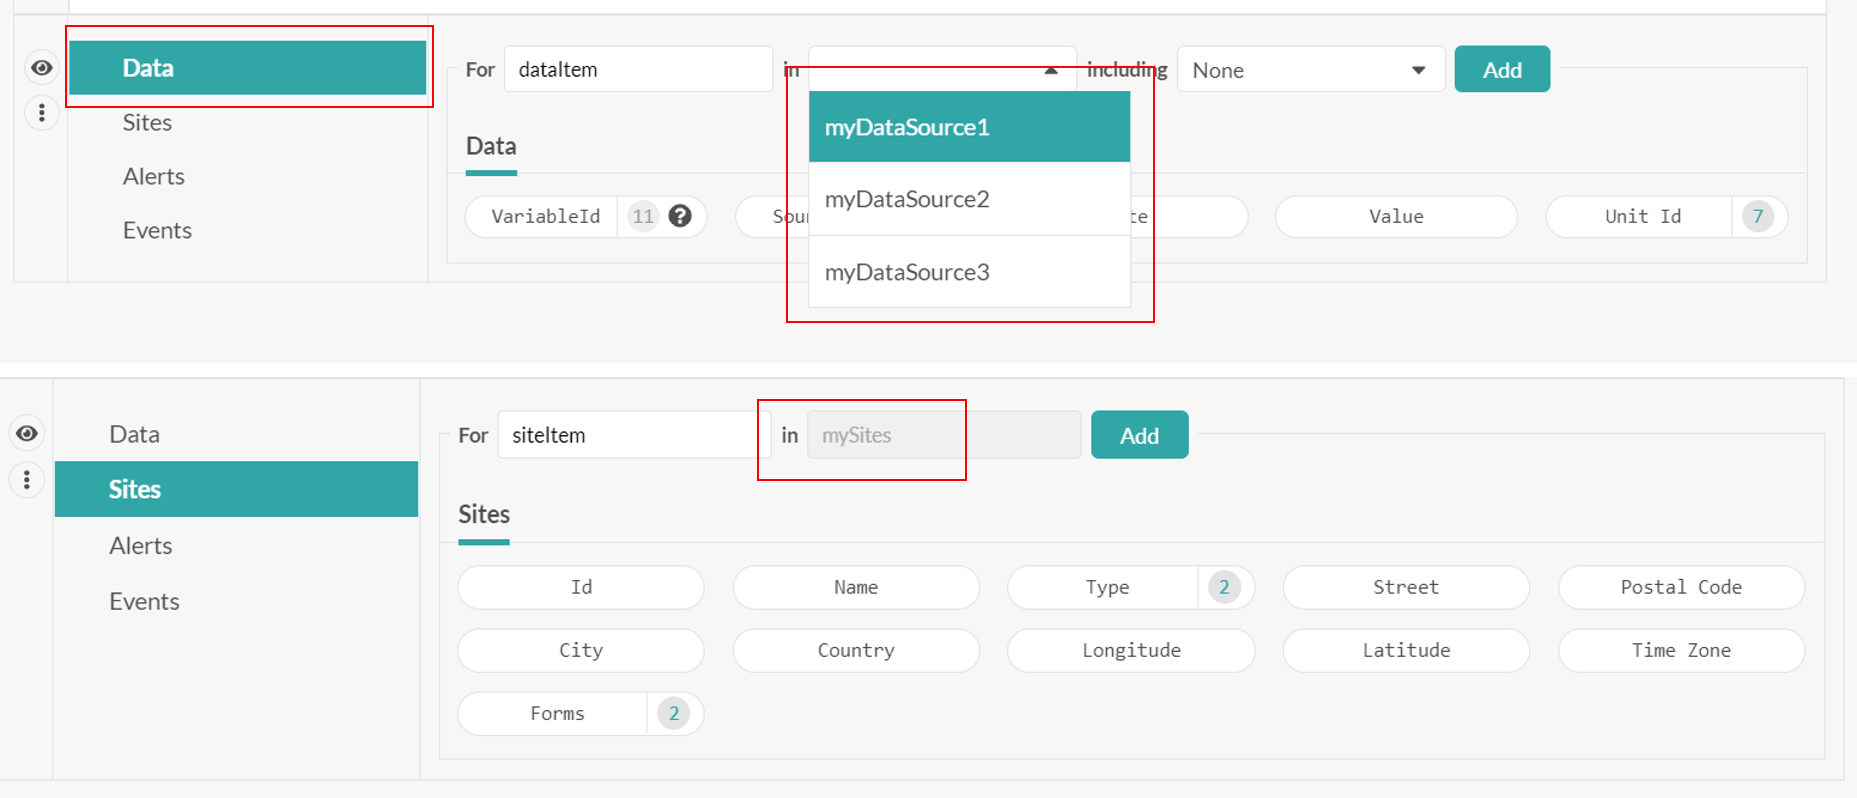The image size is (1857, 798).
Task: Open Alerts in the bottom sidebar
Action: click(x=141, y=546)
